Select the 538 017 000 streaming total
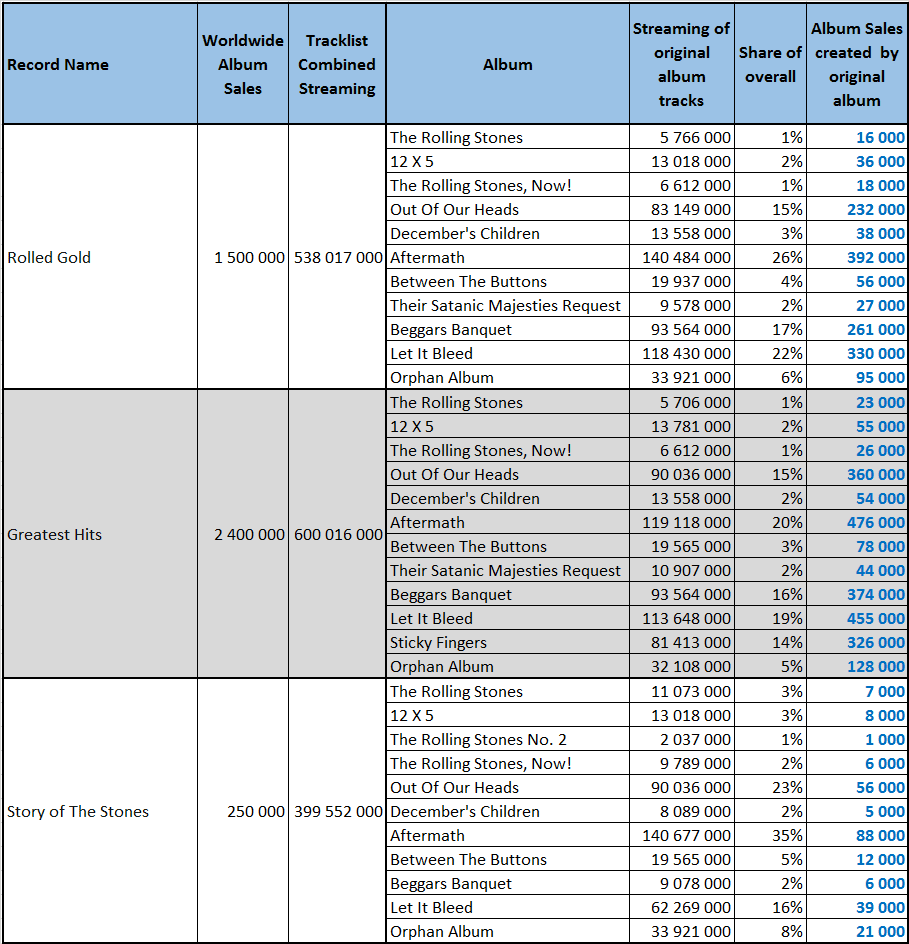This screenshot has width=909, height=944. (338, 258)
